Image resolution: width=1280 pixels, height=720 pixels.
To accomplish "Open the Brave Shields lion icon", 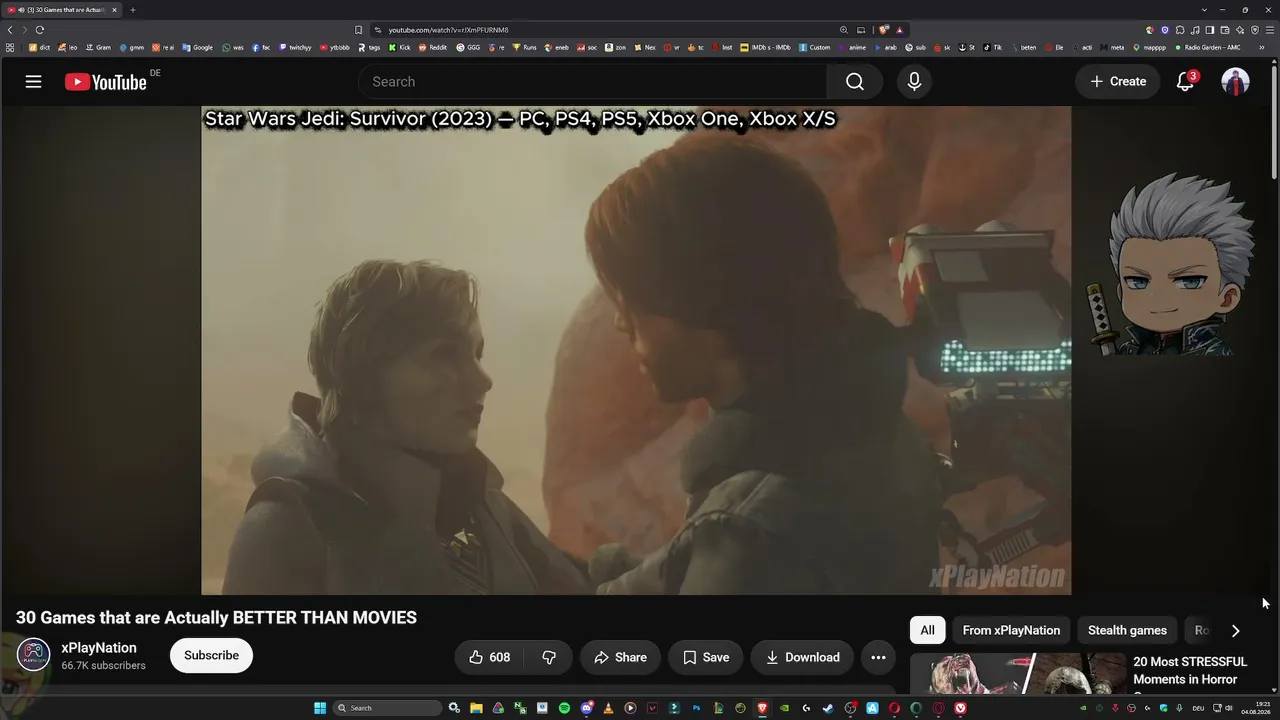I will 885,30.
